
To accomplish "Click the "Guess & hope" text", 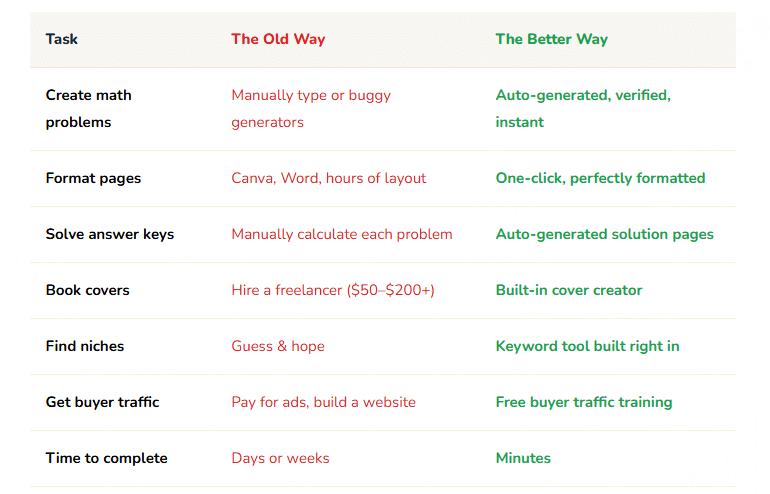I will pos(278,346).
